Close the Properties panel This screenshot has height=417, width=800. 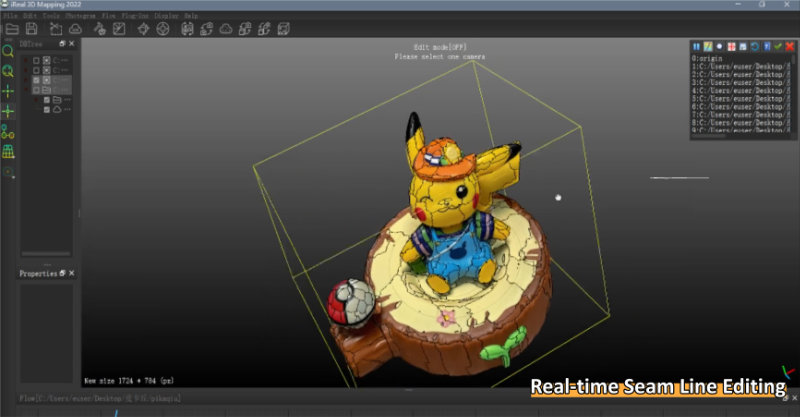click(x=71, y=273)
